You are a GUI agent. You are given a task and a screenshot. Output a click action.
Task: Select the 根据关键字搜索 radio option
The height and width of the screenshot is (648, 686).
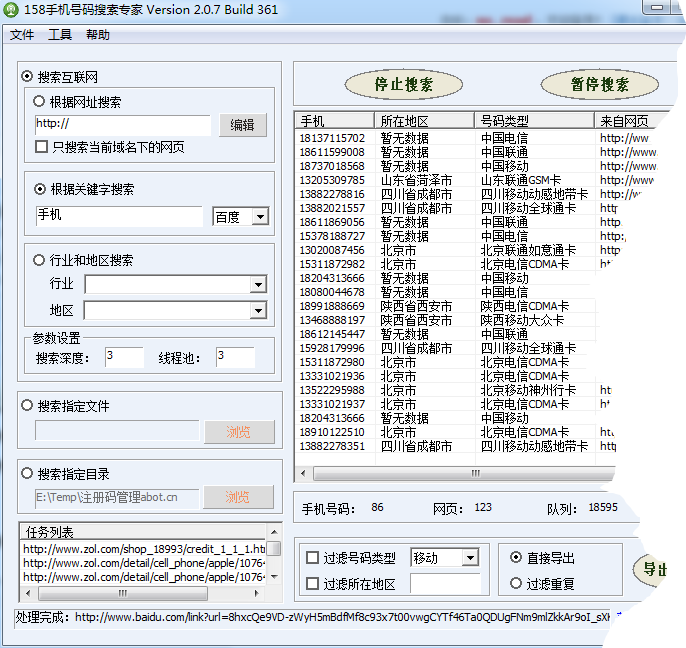click(x=40, y=189)
